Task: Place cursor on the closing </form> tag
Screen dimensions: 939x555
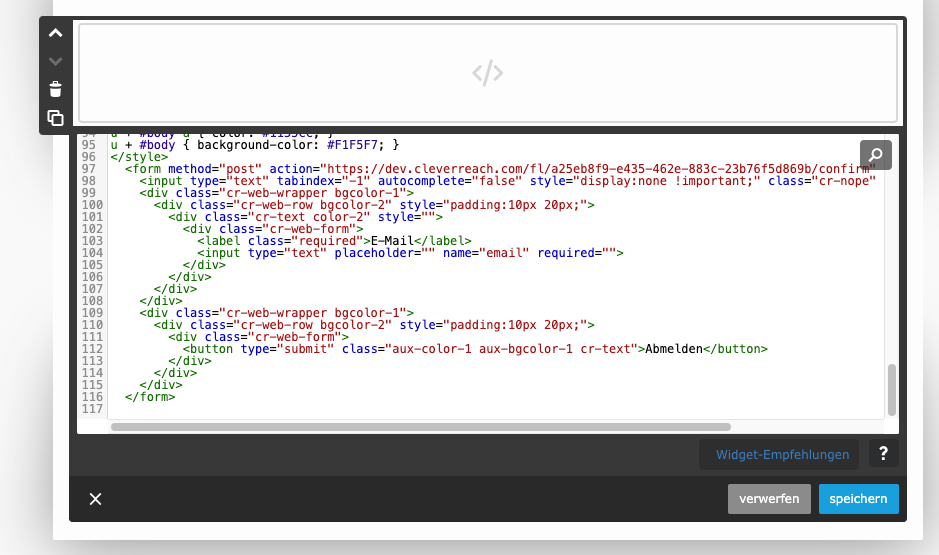Action: 150,396
